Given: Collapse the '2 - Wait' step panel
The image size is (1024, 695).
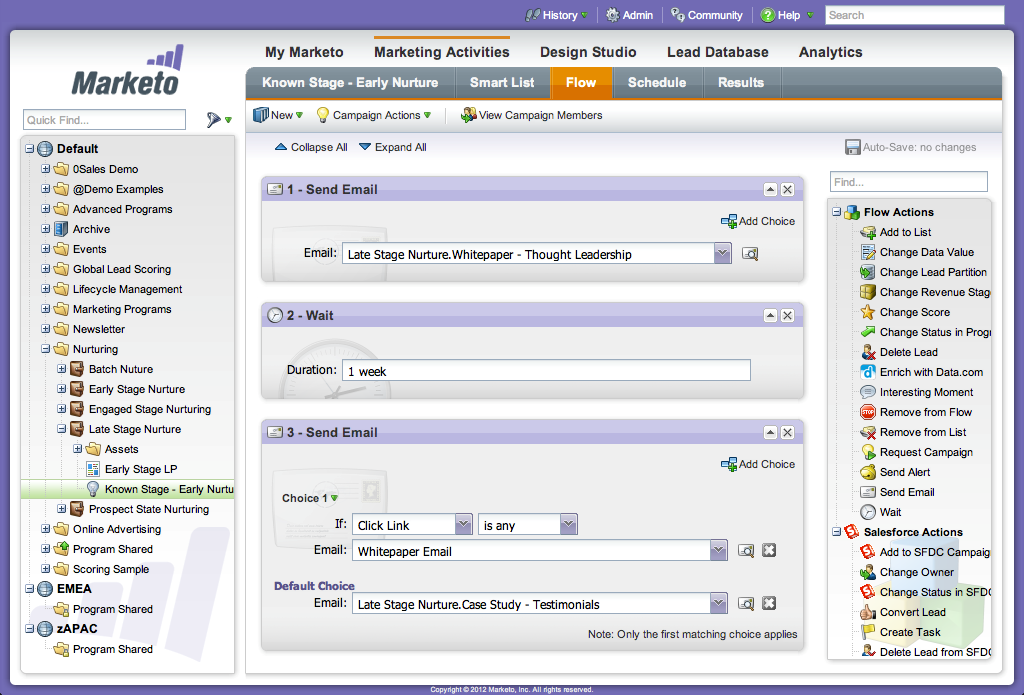Looking at the screenshot, I should (770, 315).
